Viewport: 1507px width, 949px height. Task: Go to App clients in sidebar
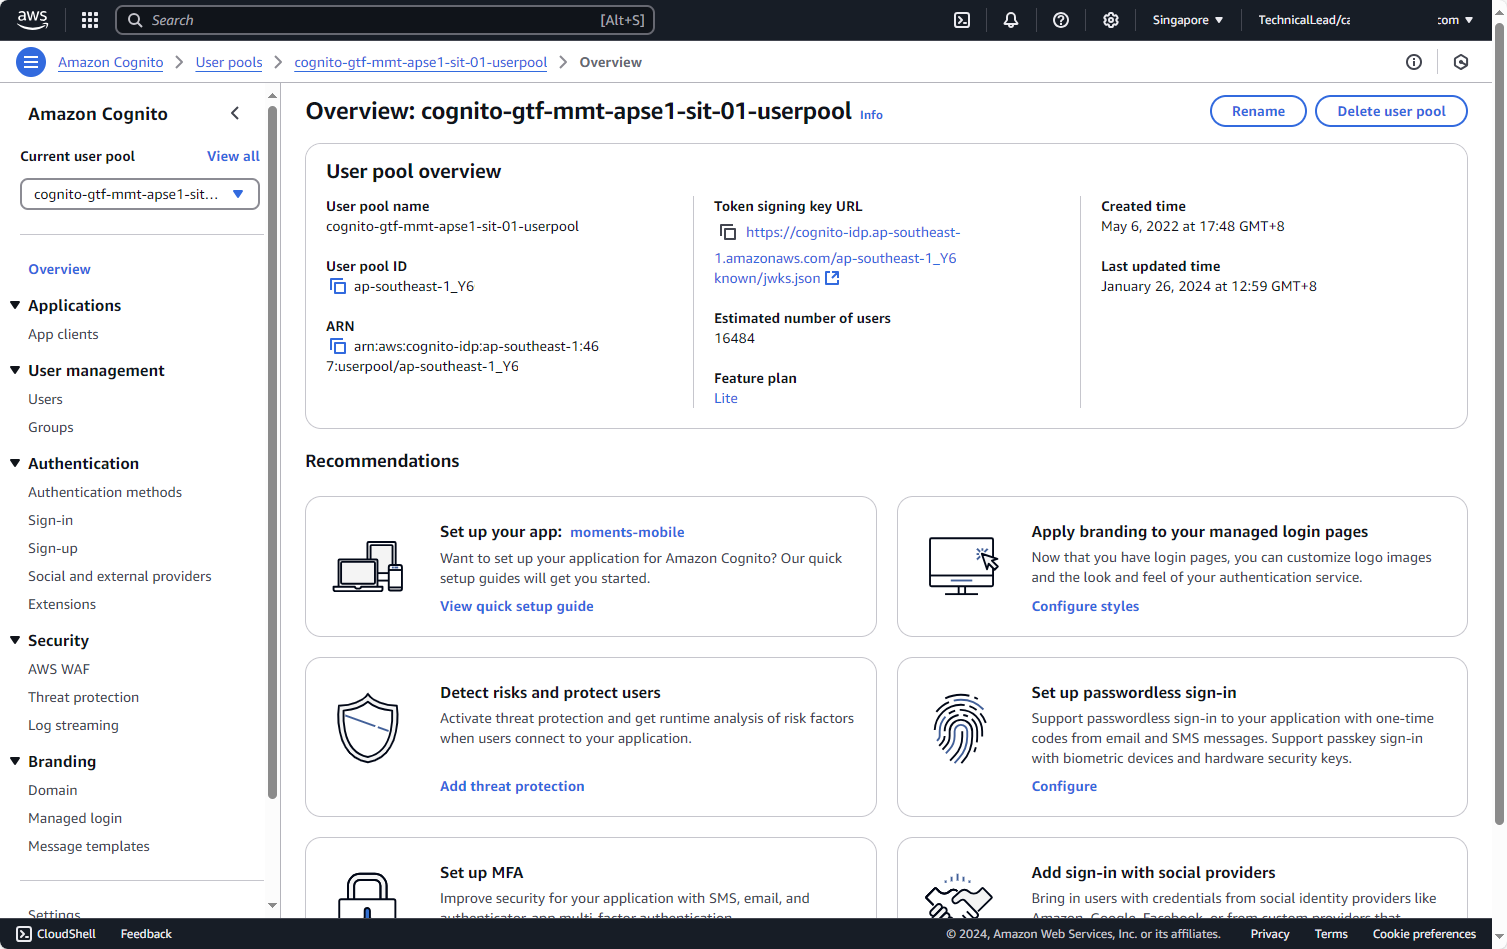pyautogui.click(x=63, y=334)
